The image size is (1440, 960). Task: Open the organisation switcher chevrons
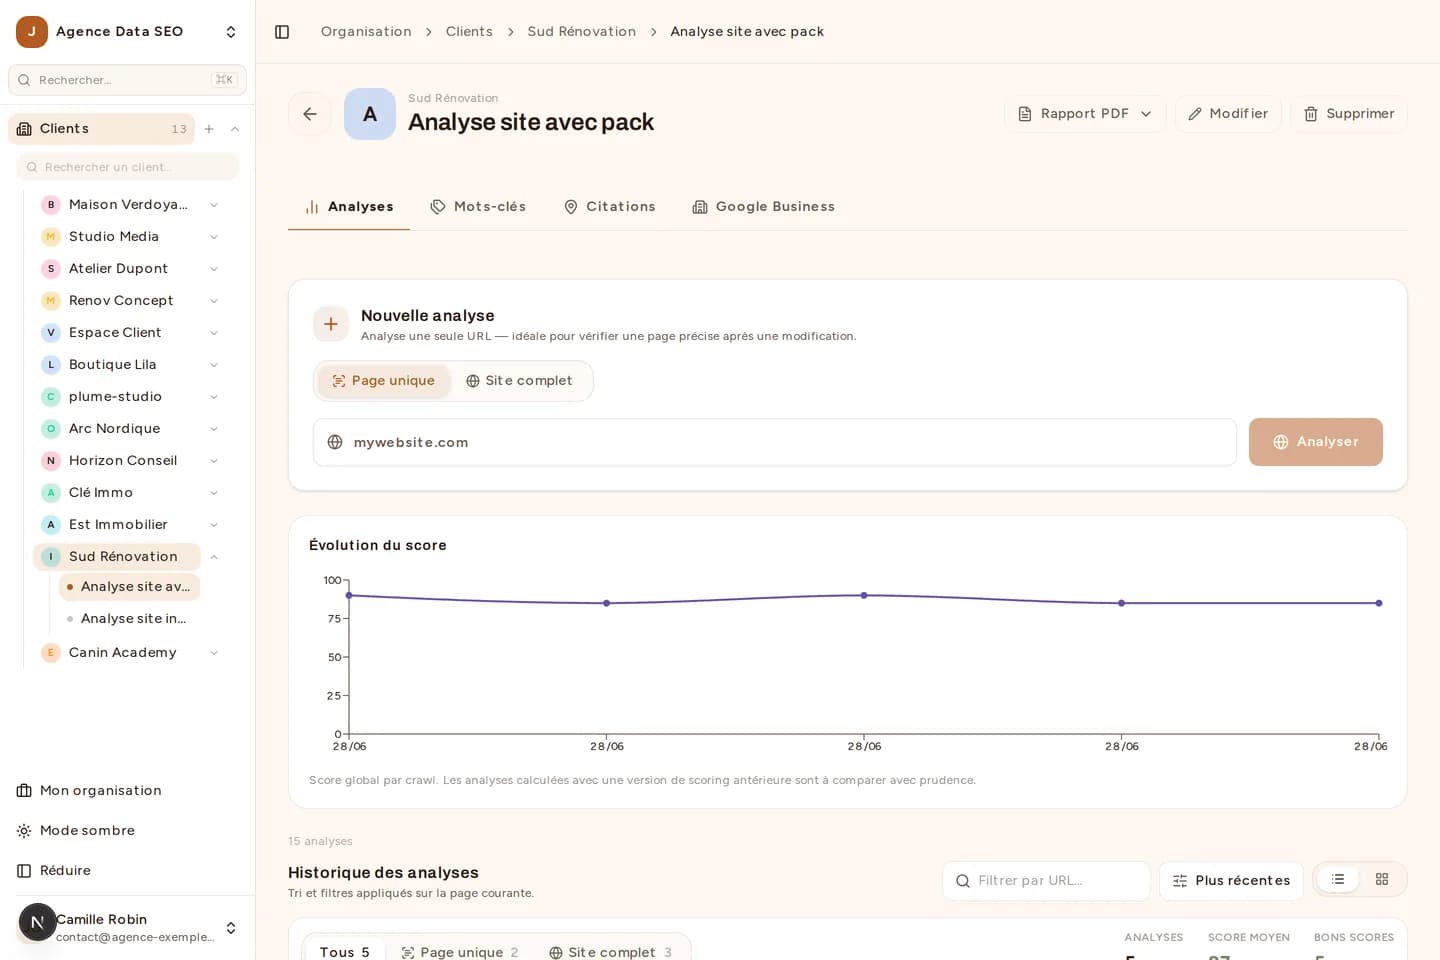point(231,32)
